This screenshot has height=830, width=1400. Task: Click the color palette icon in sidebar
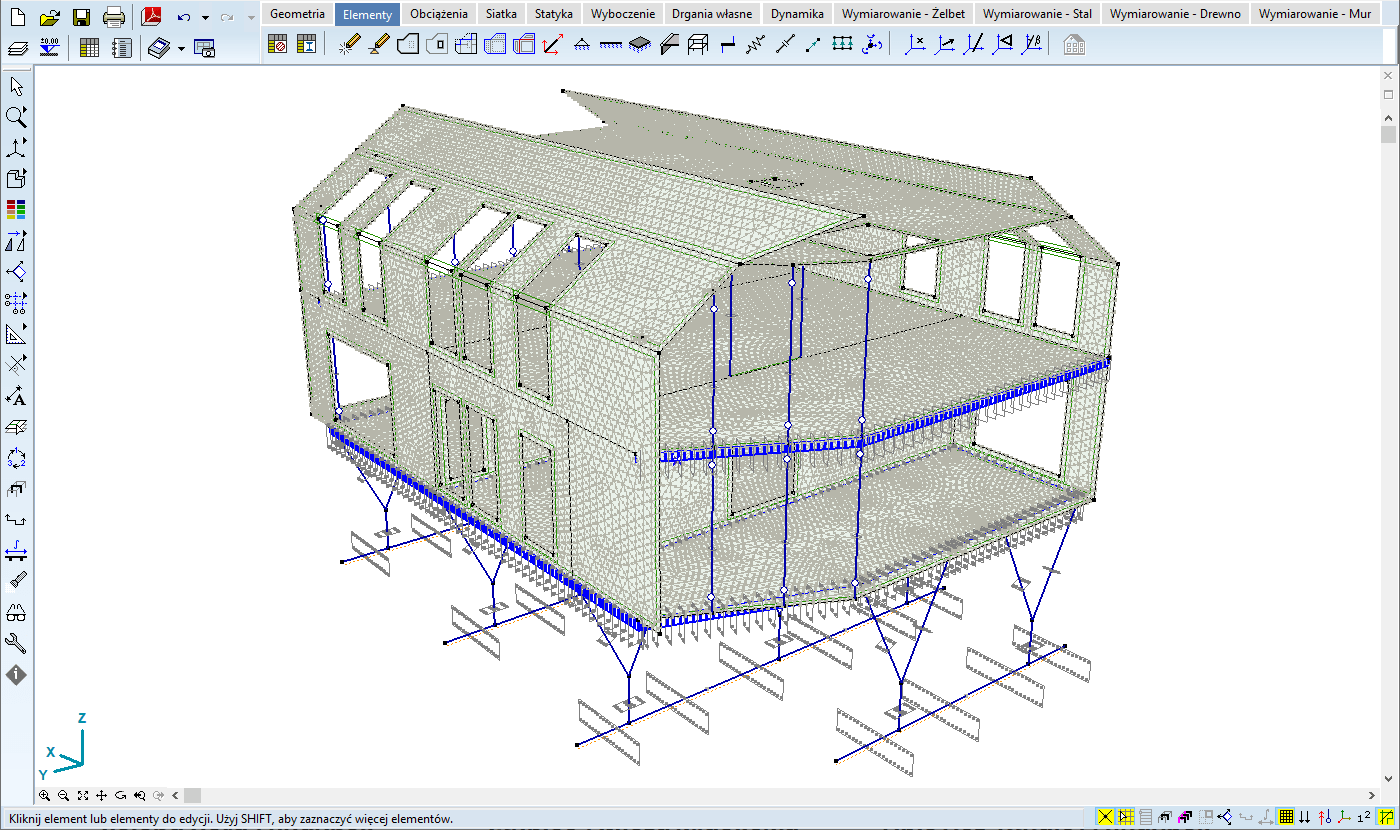tap(16, 209)
